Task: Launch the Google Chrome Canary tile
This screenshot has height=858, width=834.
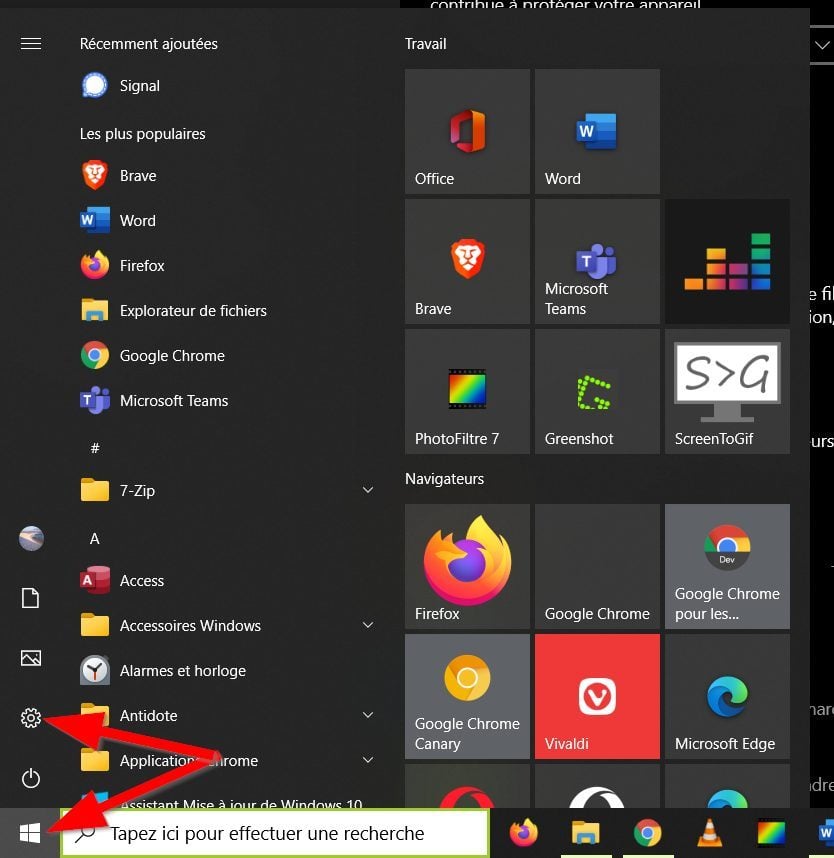Action: pyautogui.click(x=467, y=697)
